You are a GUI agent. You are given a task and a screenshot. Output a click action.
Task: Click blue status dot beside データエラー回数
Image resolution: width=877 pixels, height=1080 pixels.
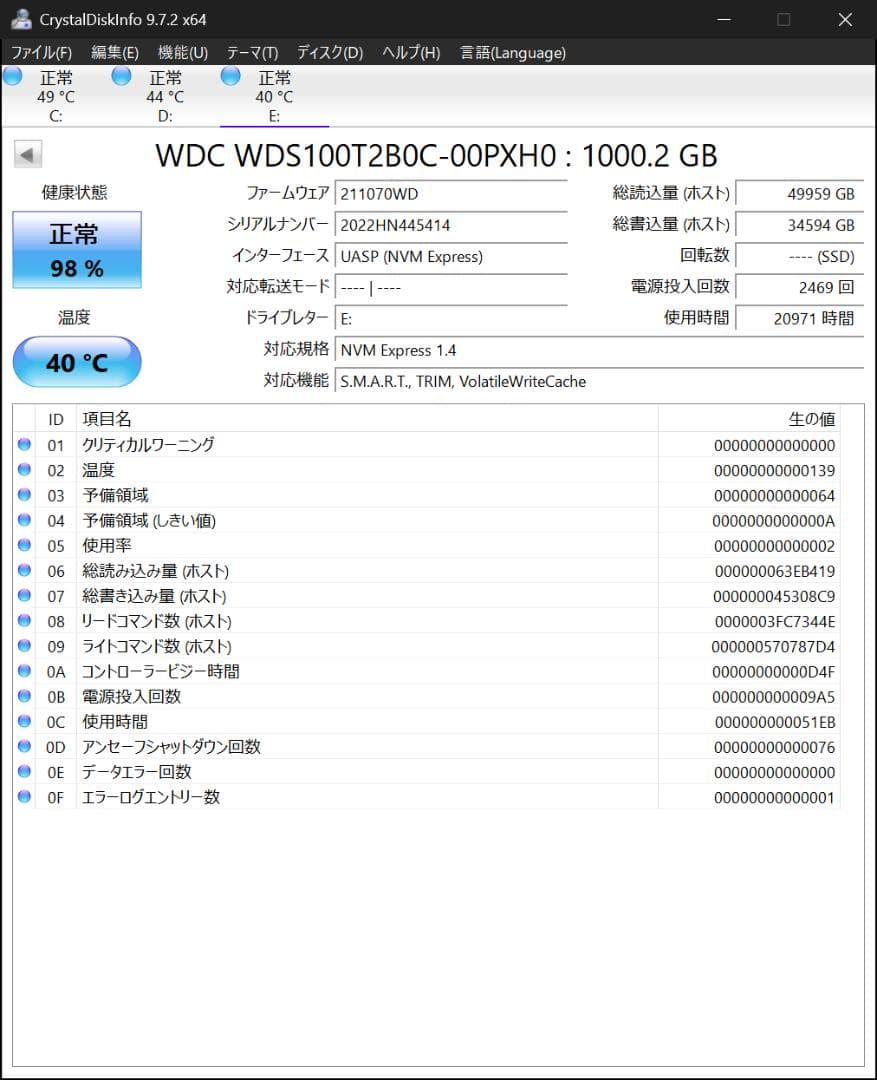click(22, 771)
